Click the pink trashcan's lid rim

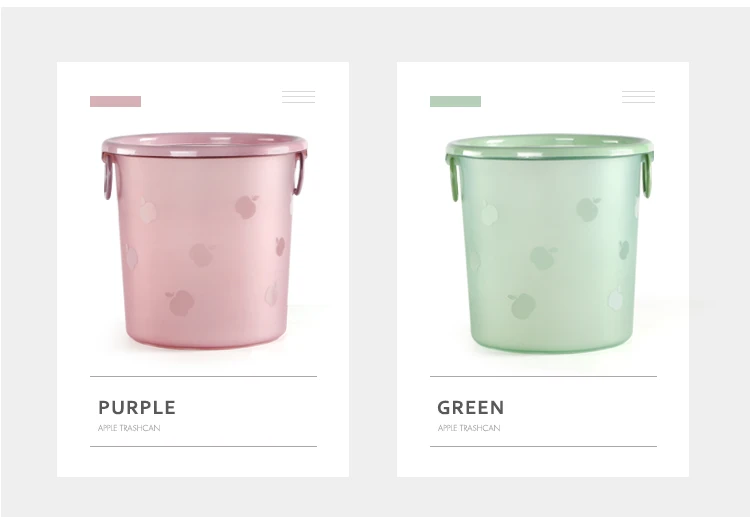click(x=204, y=144)
